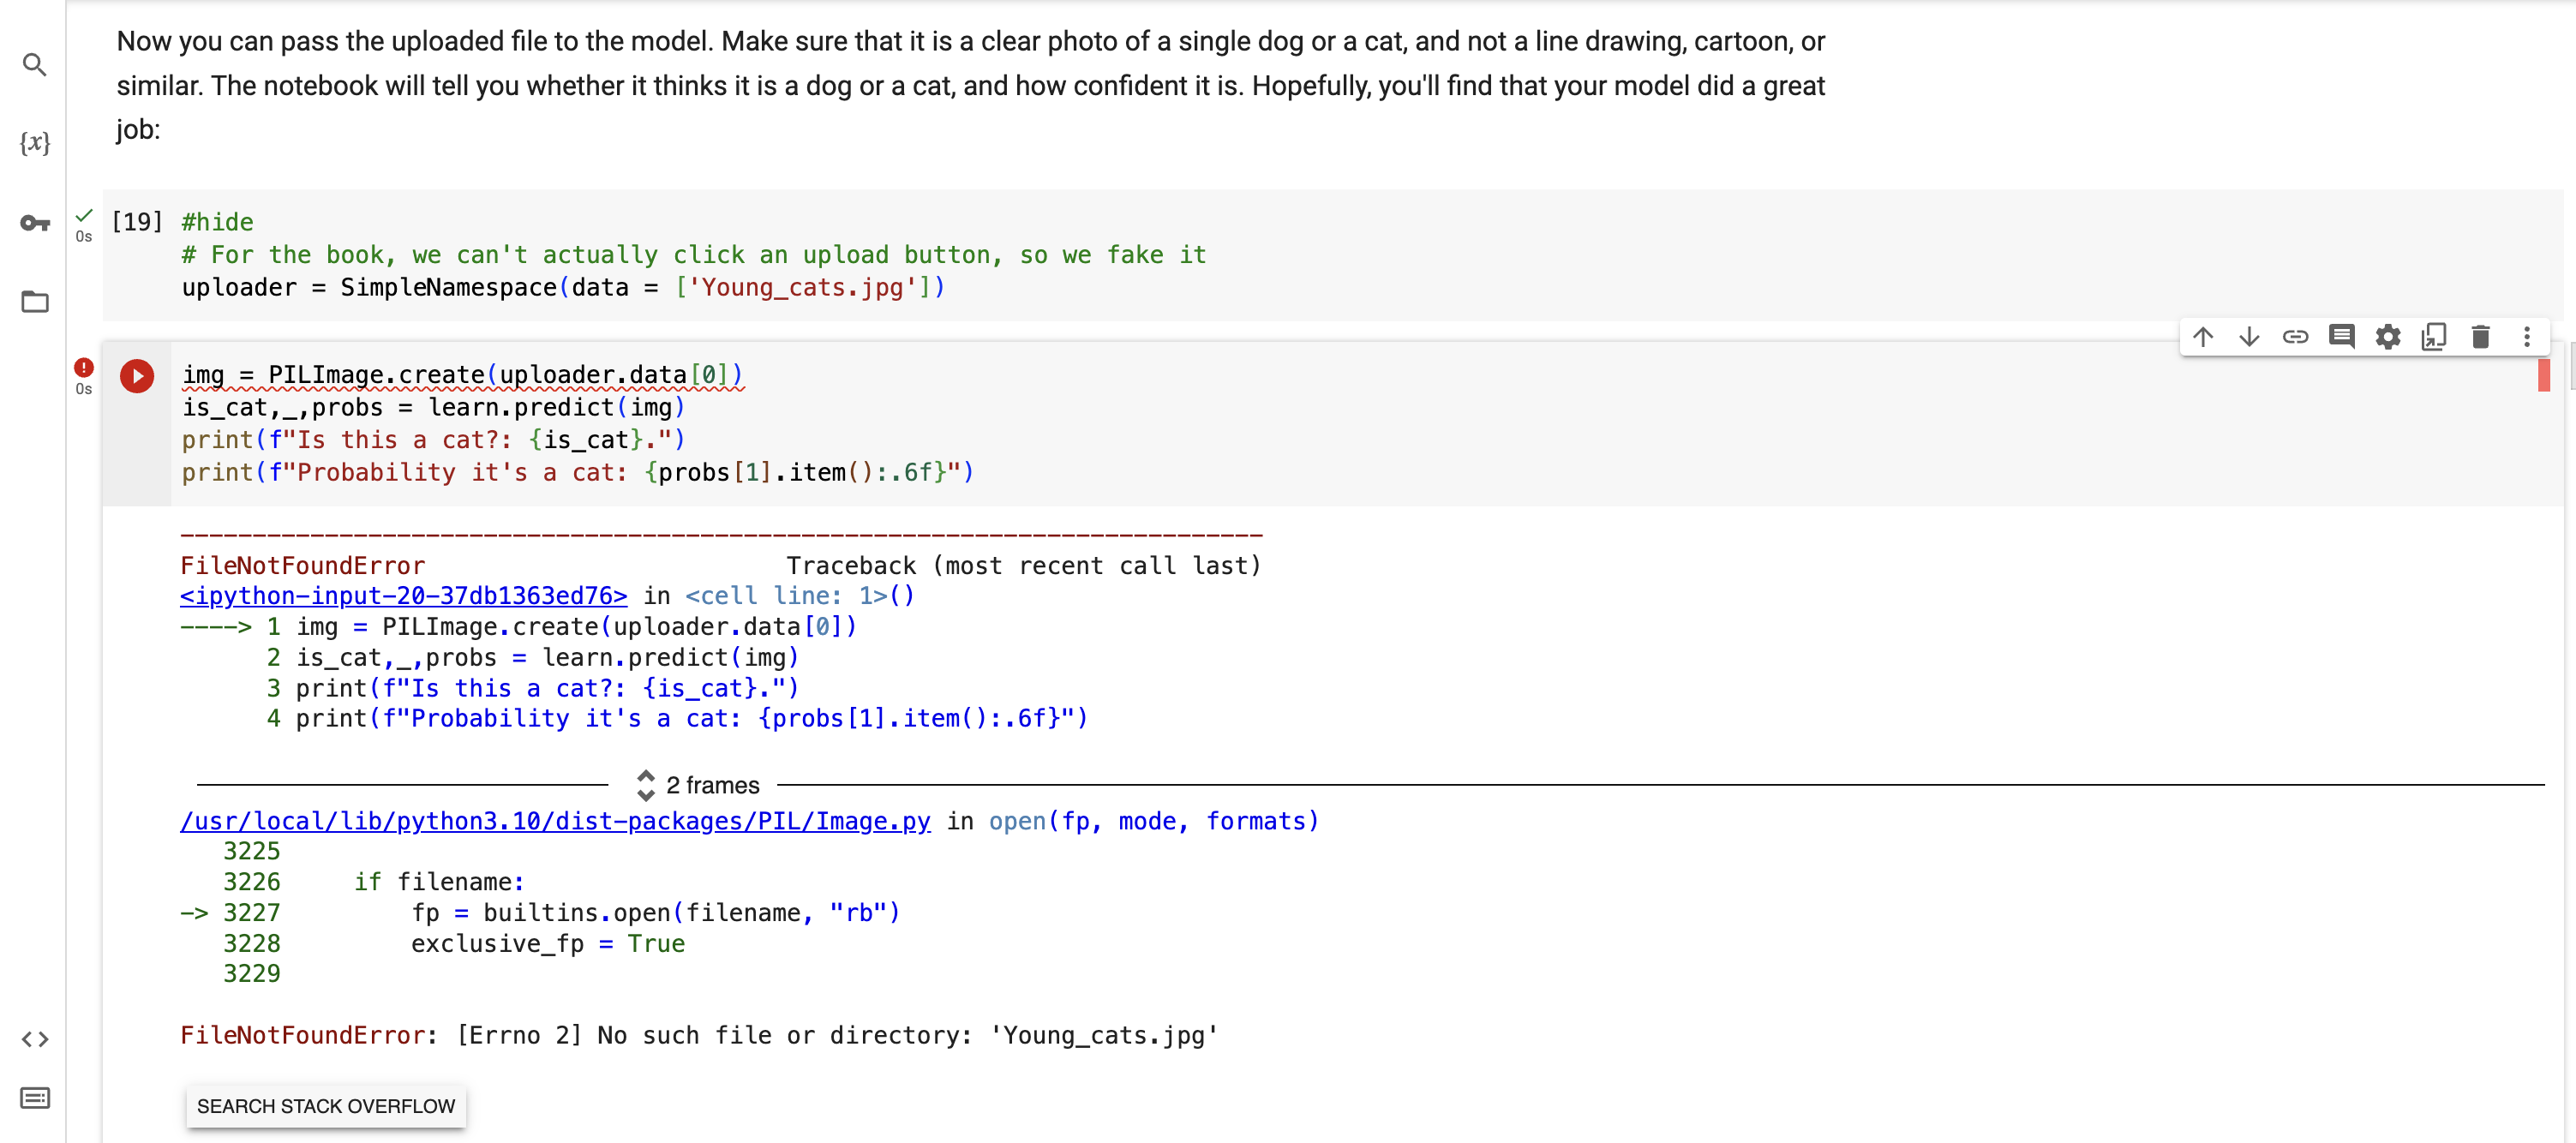Viewport: 2576px width, 1143px height.
Task: Run the PILImage.create cell
Action: point(137,376)
